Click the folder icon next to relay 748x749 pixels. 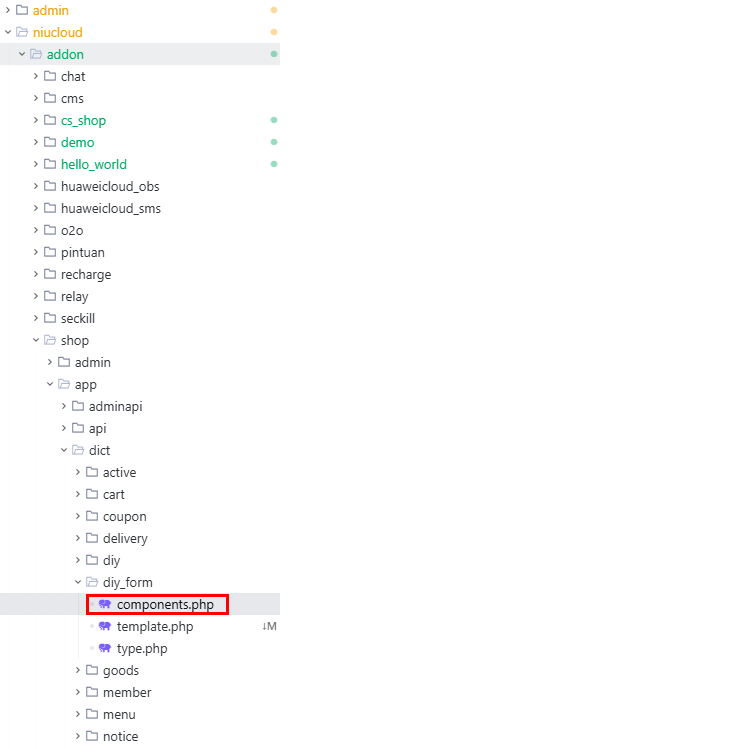50,296
